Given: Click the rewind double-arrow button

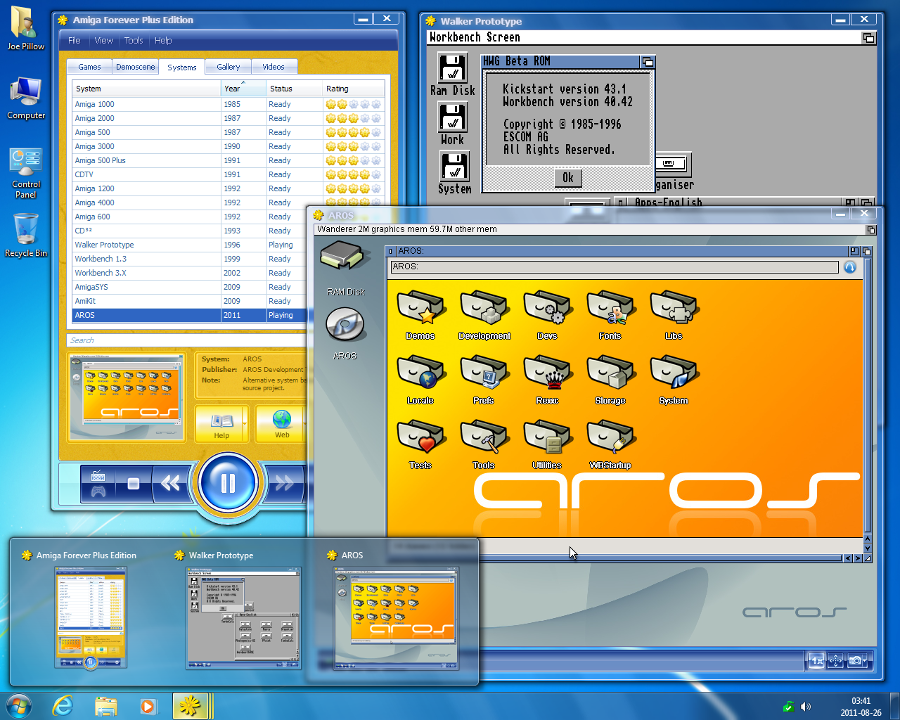Looking at the screenshot, I should [x=171, y=485].
